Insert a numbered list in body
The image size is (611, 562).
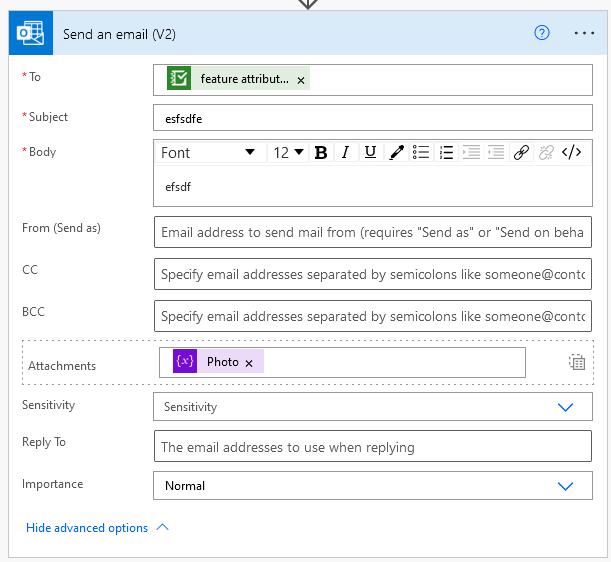tap(446, 153)
